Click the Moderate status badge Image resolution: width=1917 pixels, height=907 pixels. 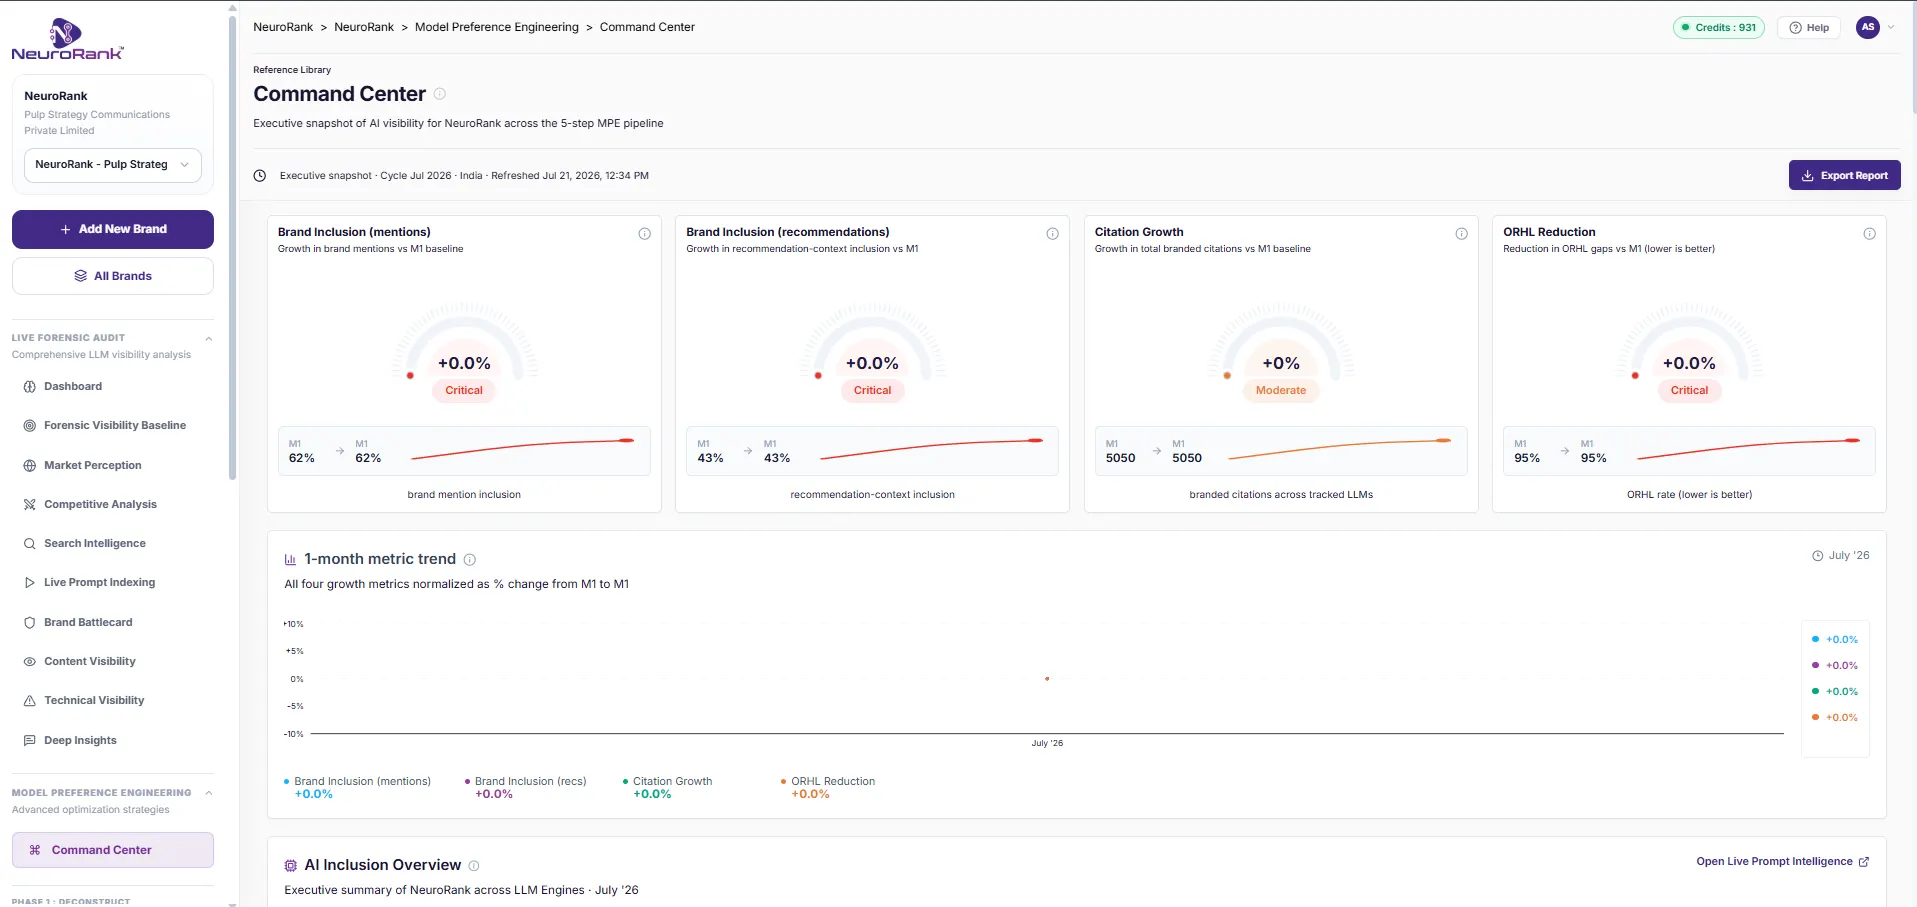[1281, 391]
